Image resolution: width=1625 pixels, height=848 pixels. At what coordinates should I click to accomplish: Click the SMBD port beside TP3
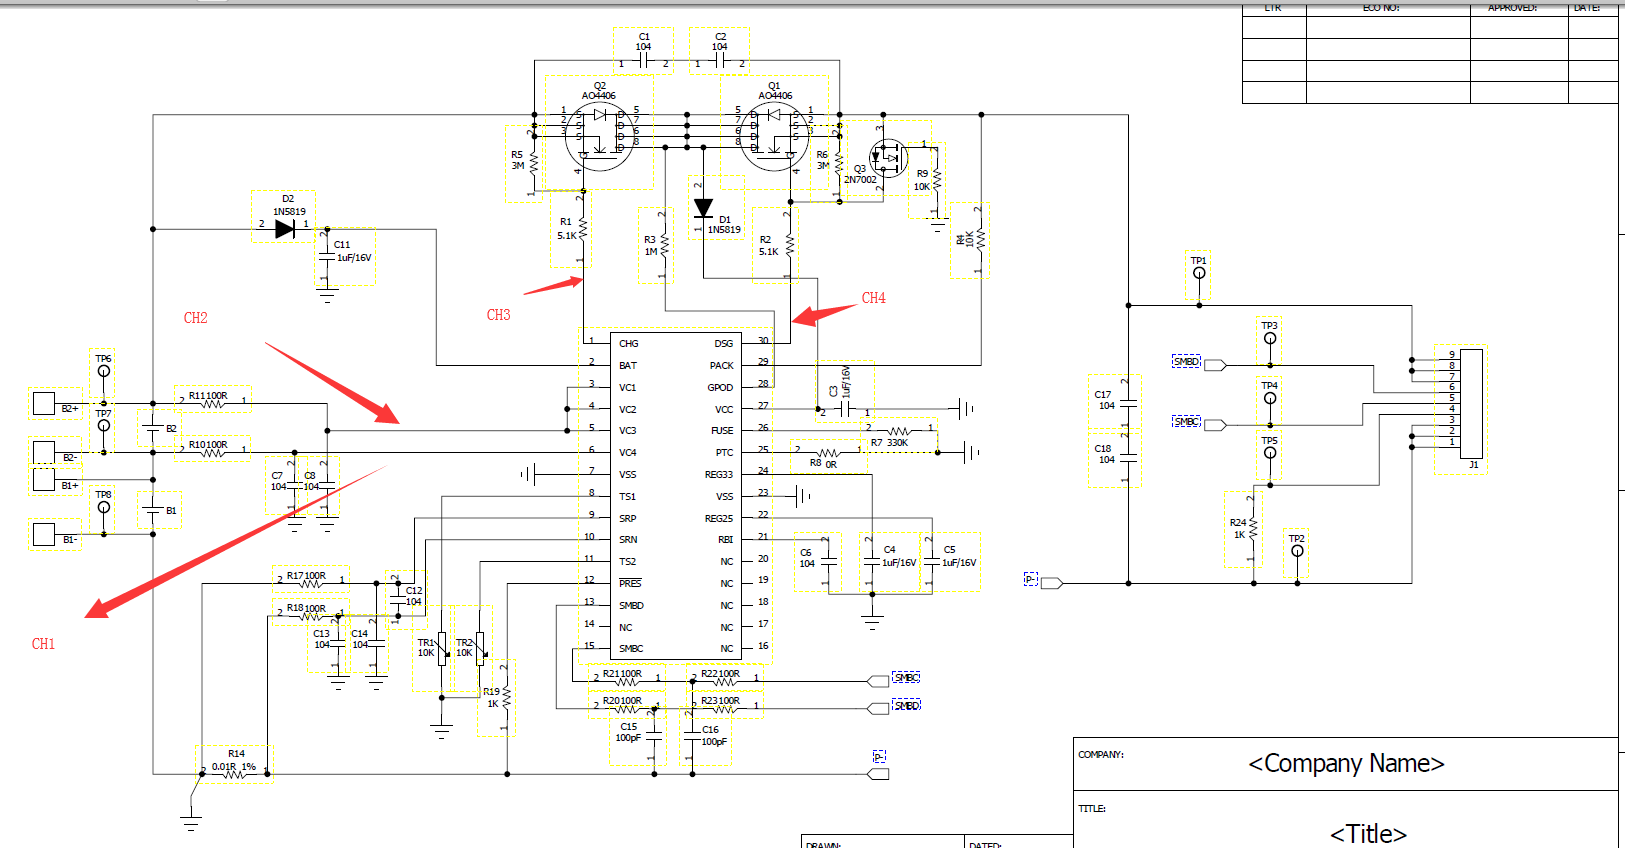(x=1214, y=365)
